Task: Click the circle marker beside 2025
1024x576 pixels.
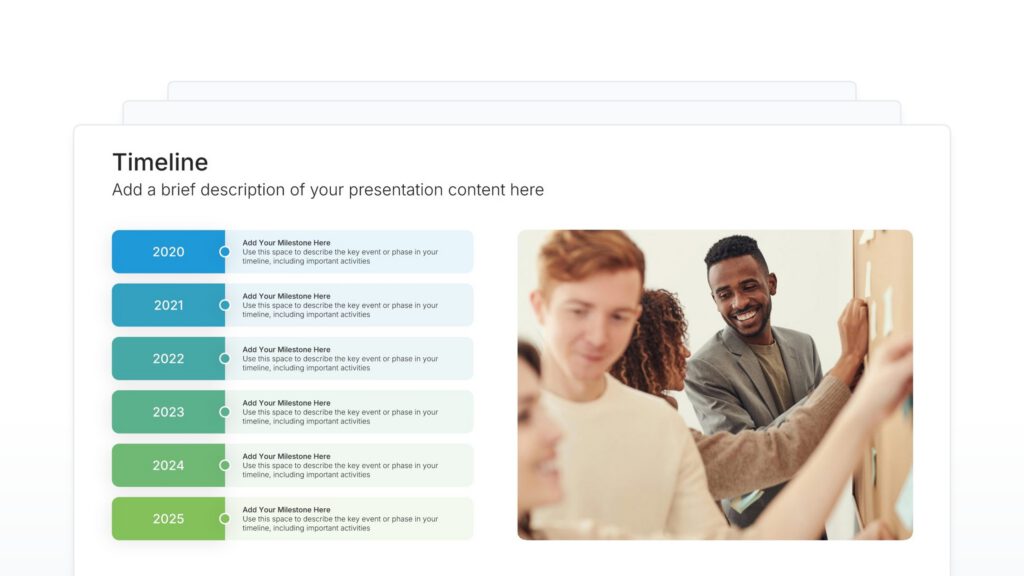Action: point(226,519)
